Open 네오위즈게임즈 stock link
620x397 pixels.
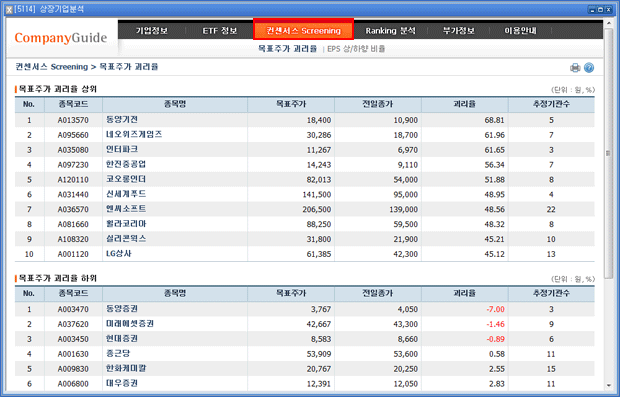[x=134, y=134]
